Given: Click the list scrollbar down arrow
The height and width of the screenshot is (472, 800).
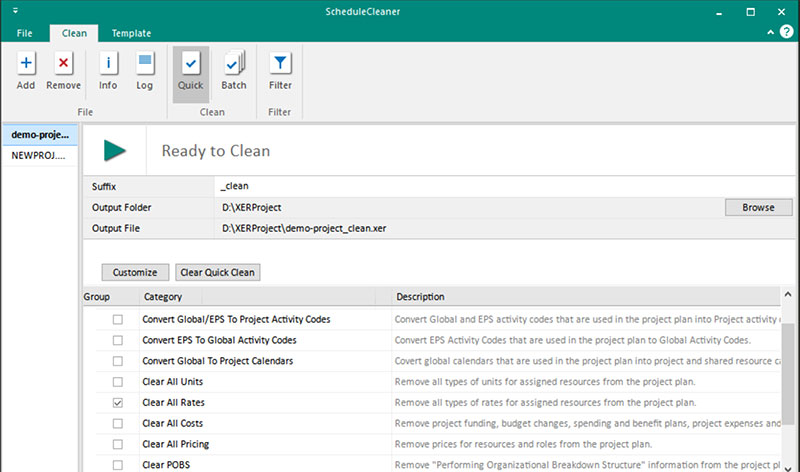Looking at the screenshot, I should pos(788,468).
